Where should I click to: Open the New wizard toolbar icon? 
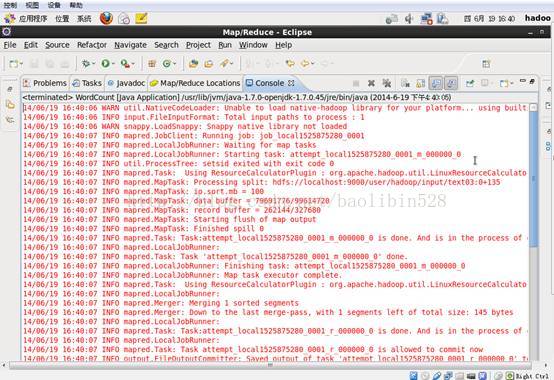pyautogui.click(x=14, y=64)
